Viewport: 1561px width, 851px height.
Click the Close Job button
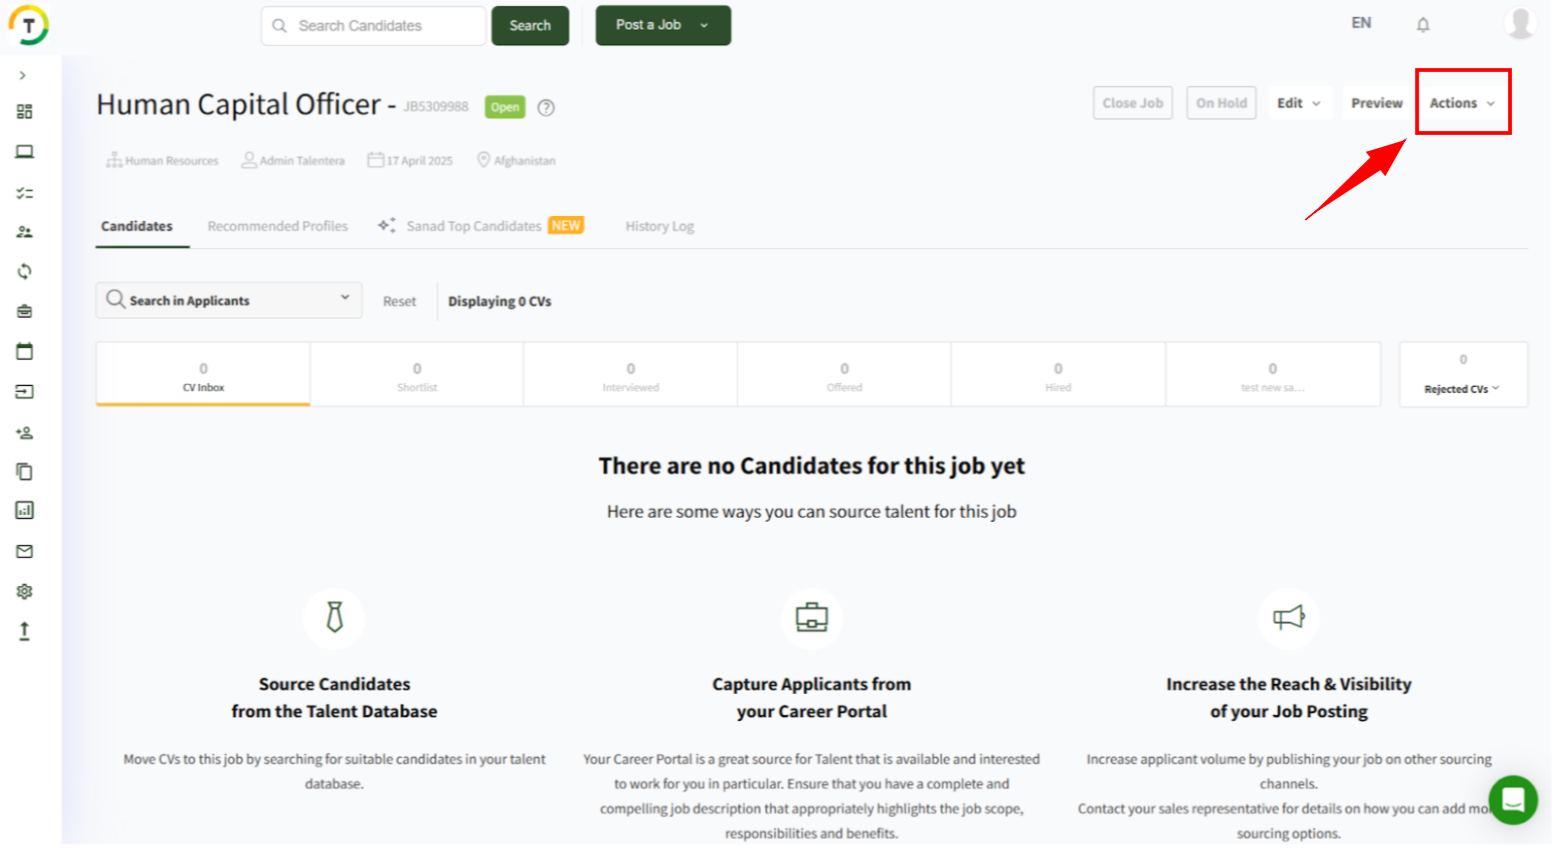tap(1132, 103)
